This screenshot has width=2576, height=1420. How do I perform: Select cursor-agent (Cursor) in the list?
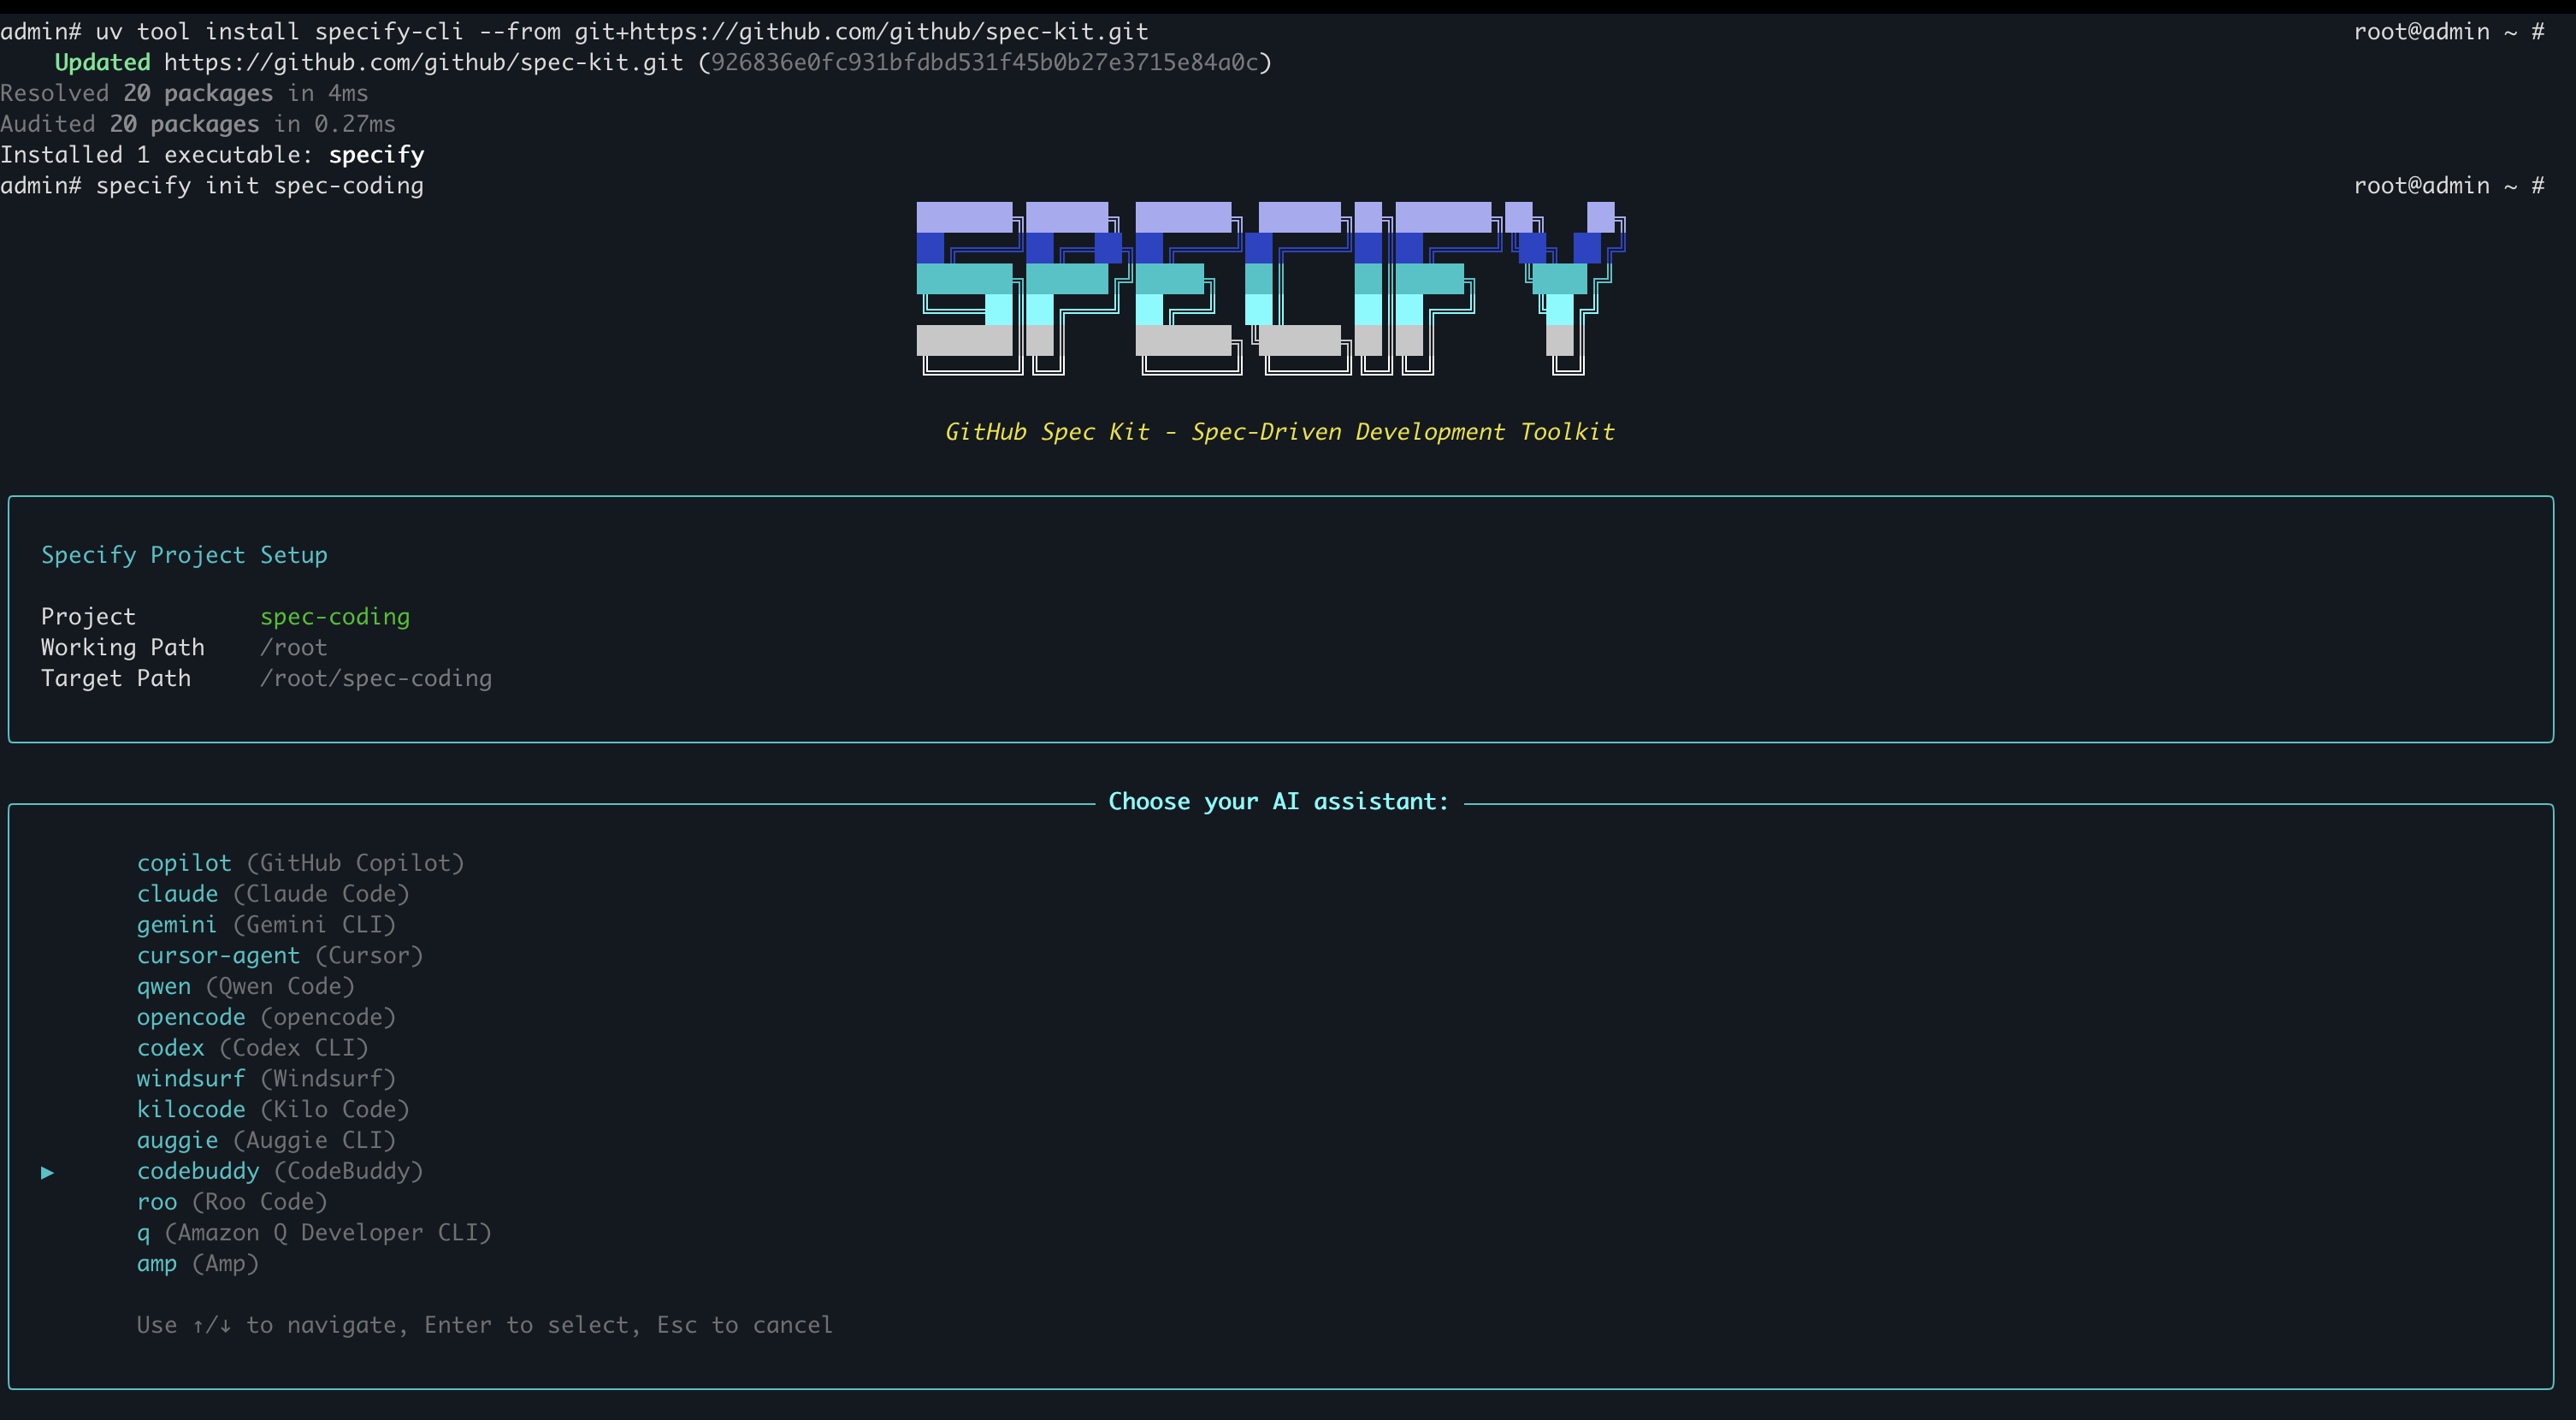(279, 956)
